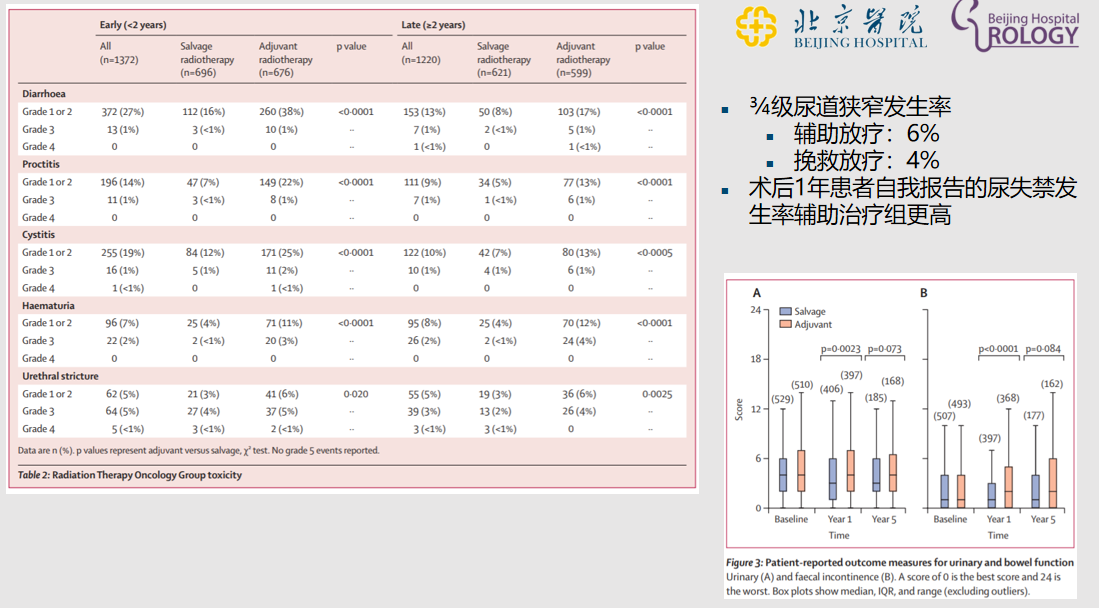
Task: Select the Urethral stricture section heading
Action: pyautogui.click(x=60, y=376)
